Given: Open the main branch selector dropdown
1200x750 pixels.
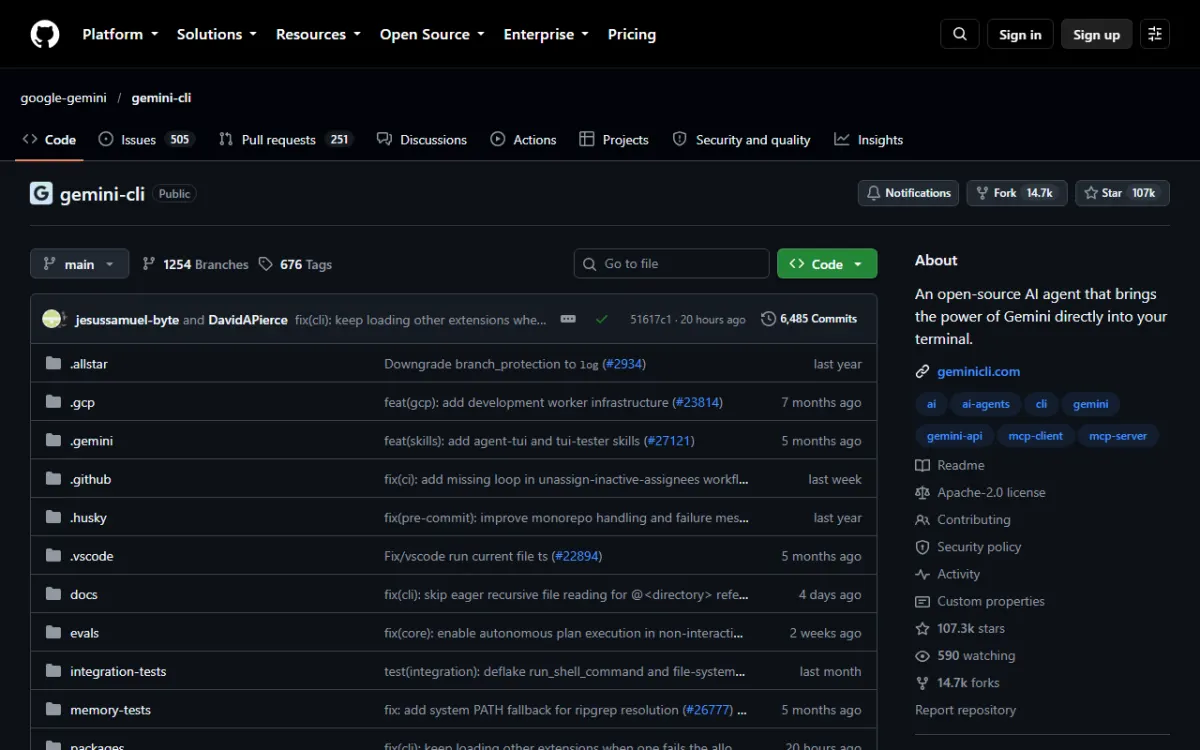Looking at the screenshot, I should tap(80, 264).
